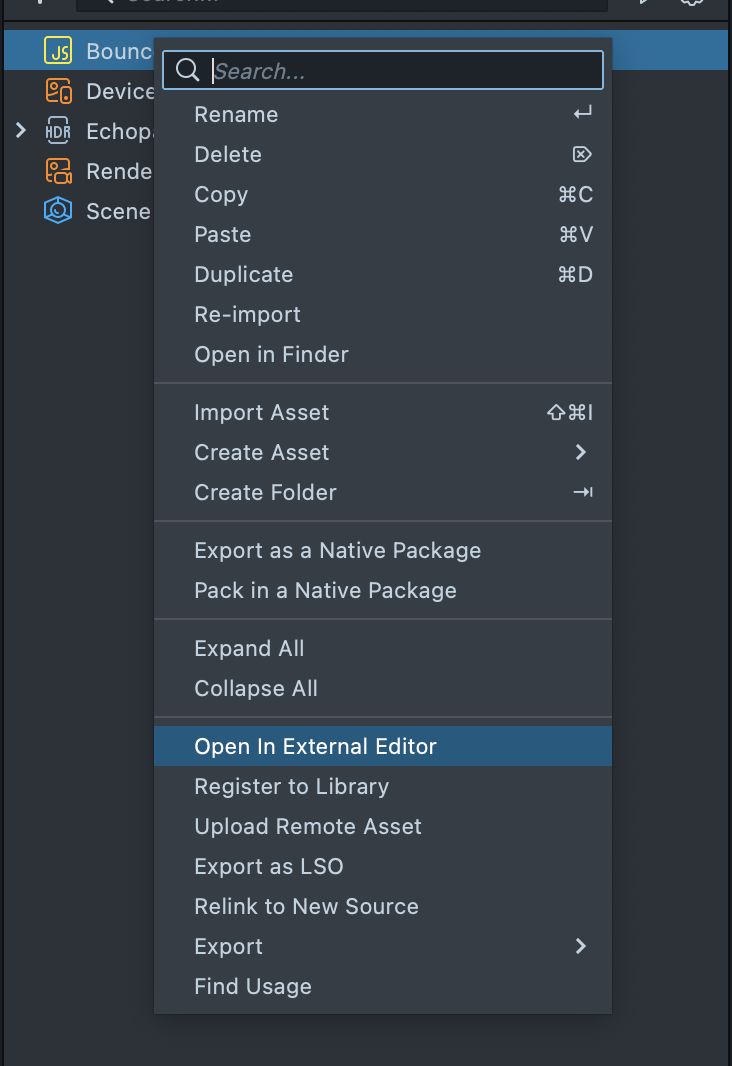732x1066 pixels.
Task: Select Delete in the context menu
Action: pyautogui.click(x=228, y=154)
